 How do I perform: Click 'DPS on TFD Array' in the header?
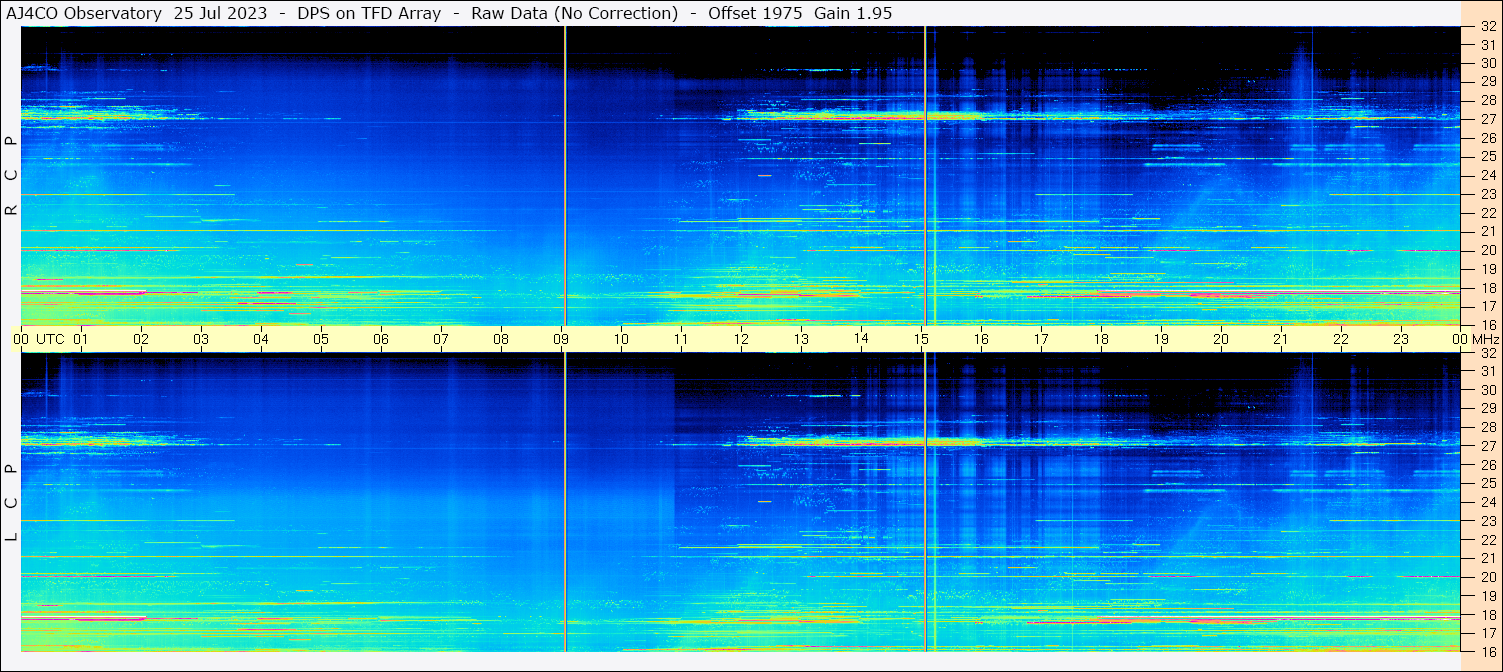[369, 13]
